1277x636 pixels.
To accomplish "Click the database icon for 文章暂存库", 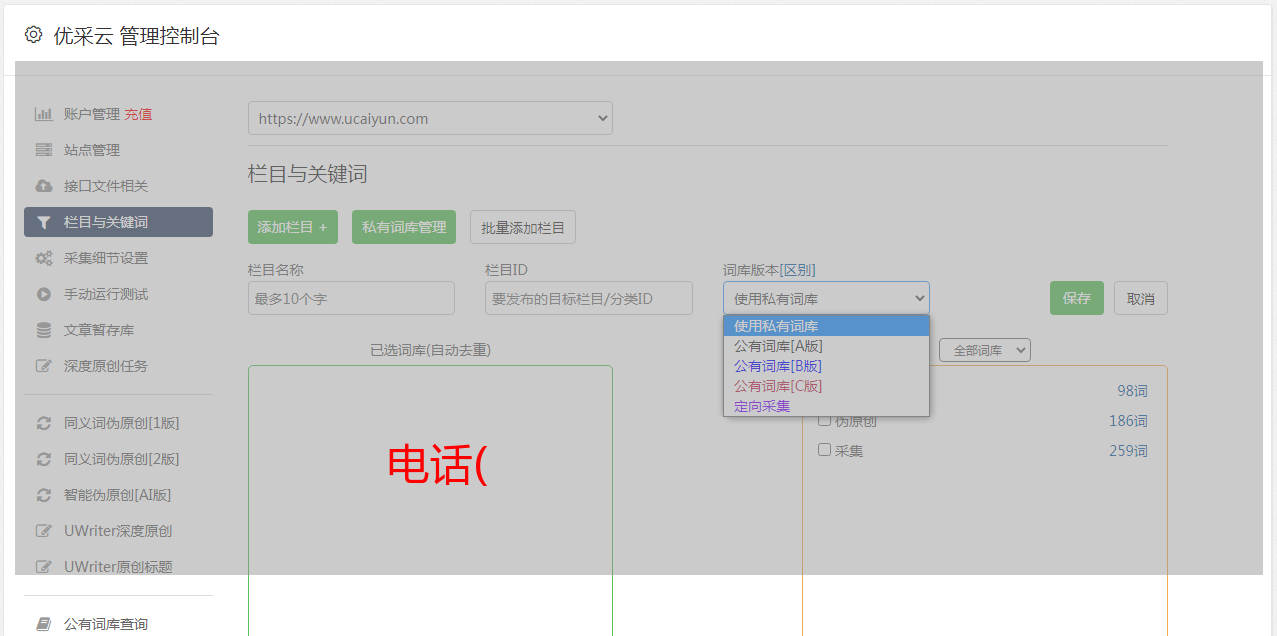I will pos(44,330).
